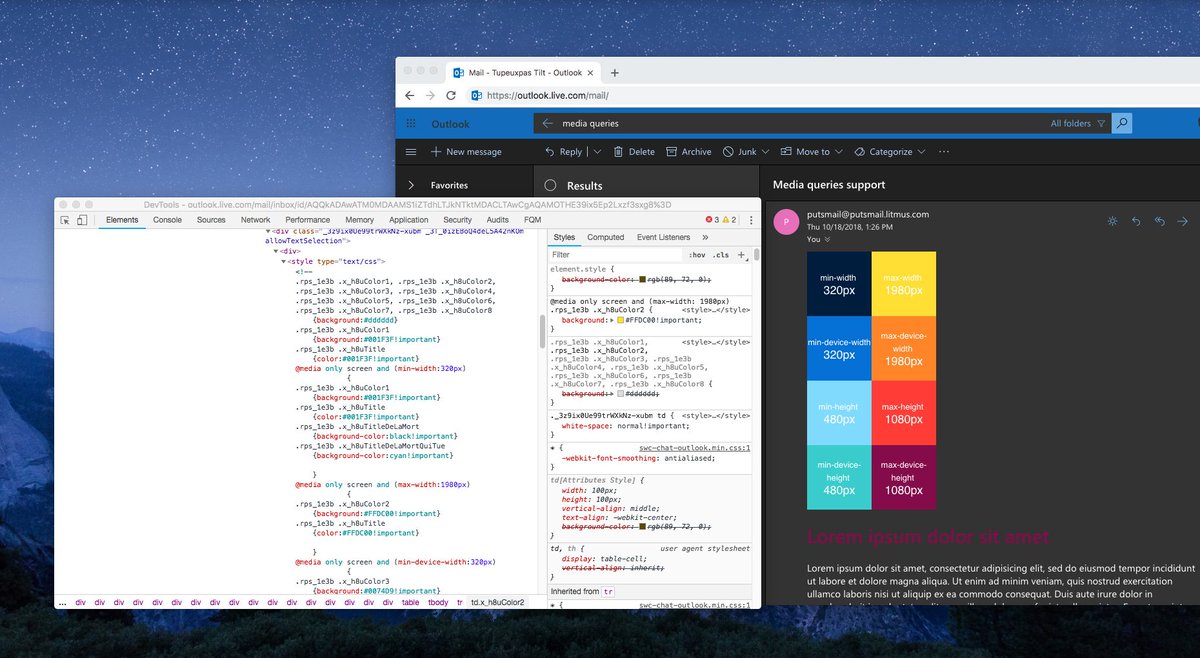This screenshot has width=1200, height=658.
Task: Forward the message using the arrow icon
Action: pyautogui.click(x=1183, y=221)
